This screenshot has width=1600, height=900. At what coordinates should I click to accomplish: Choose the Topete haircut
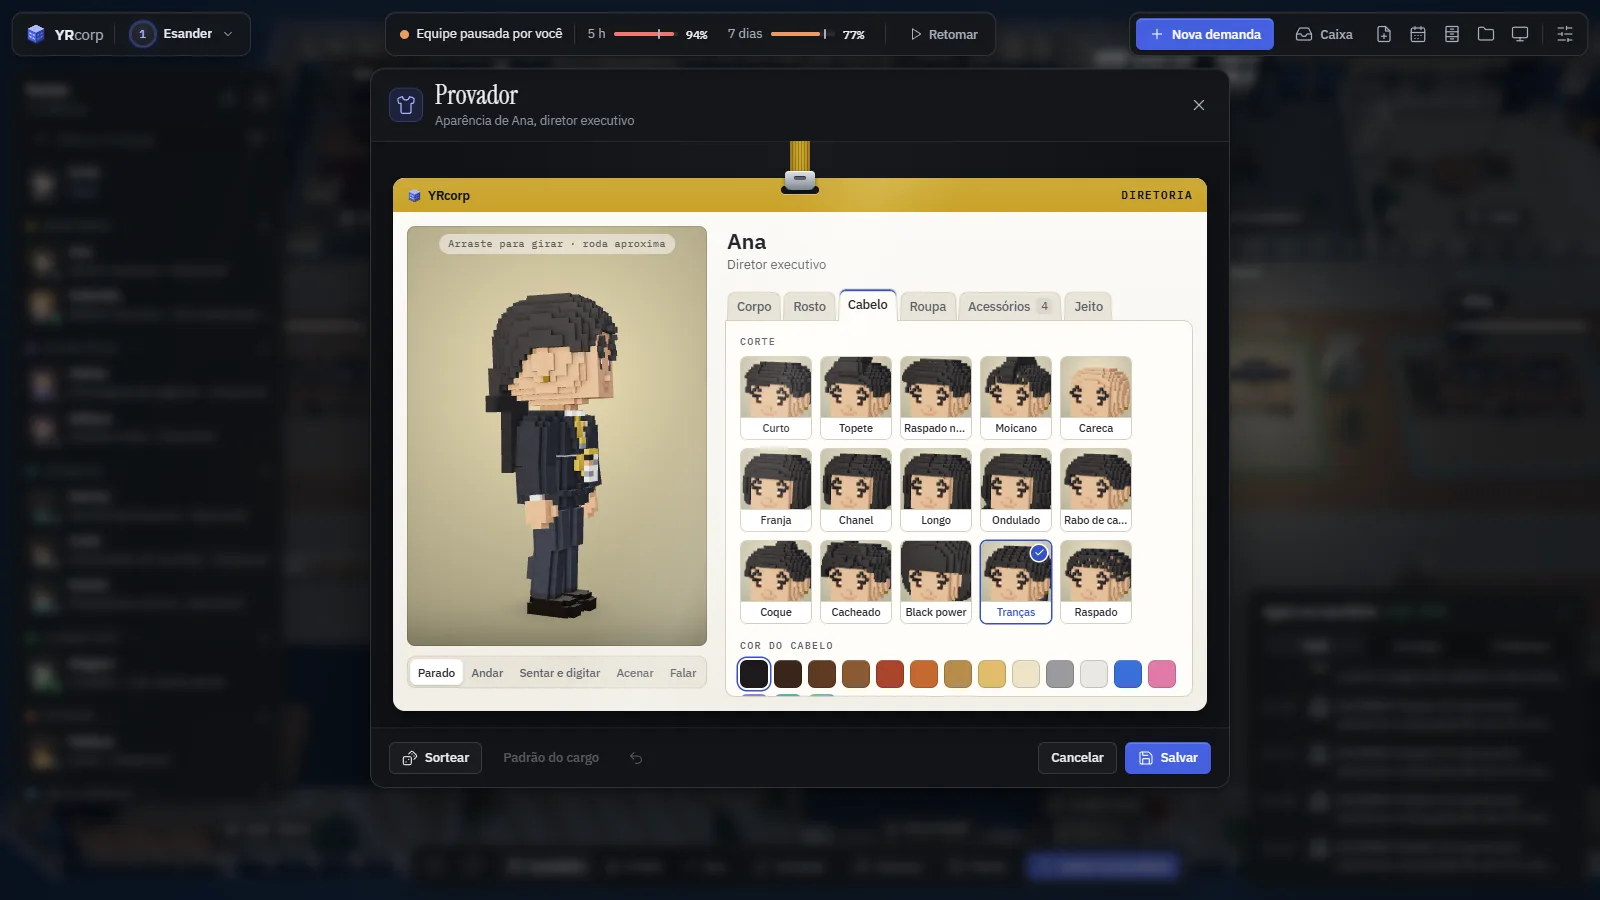(x=856, y=398)
